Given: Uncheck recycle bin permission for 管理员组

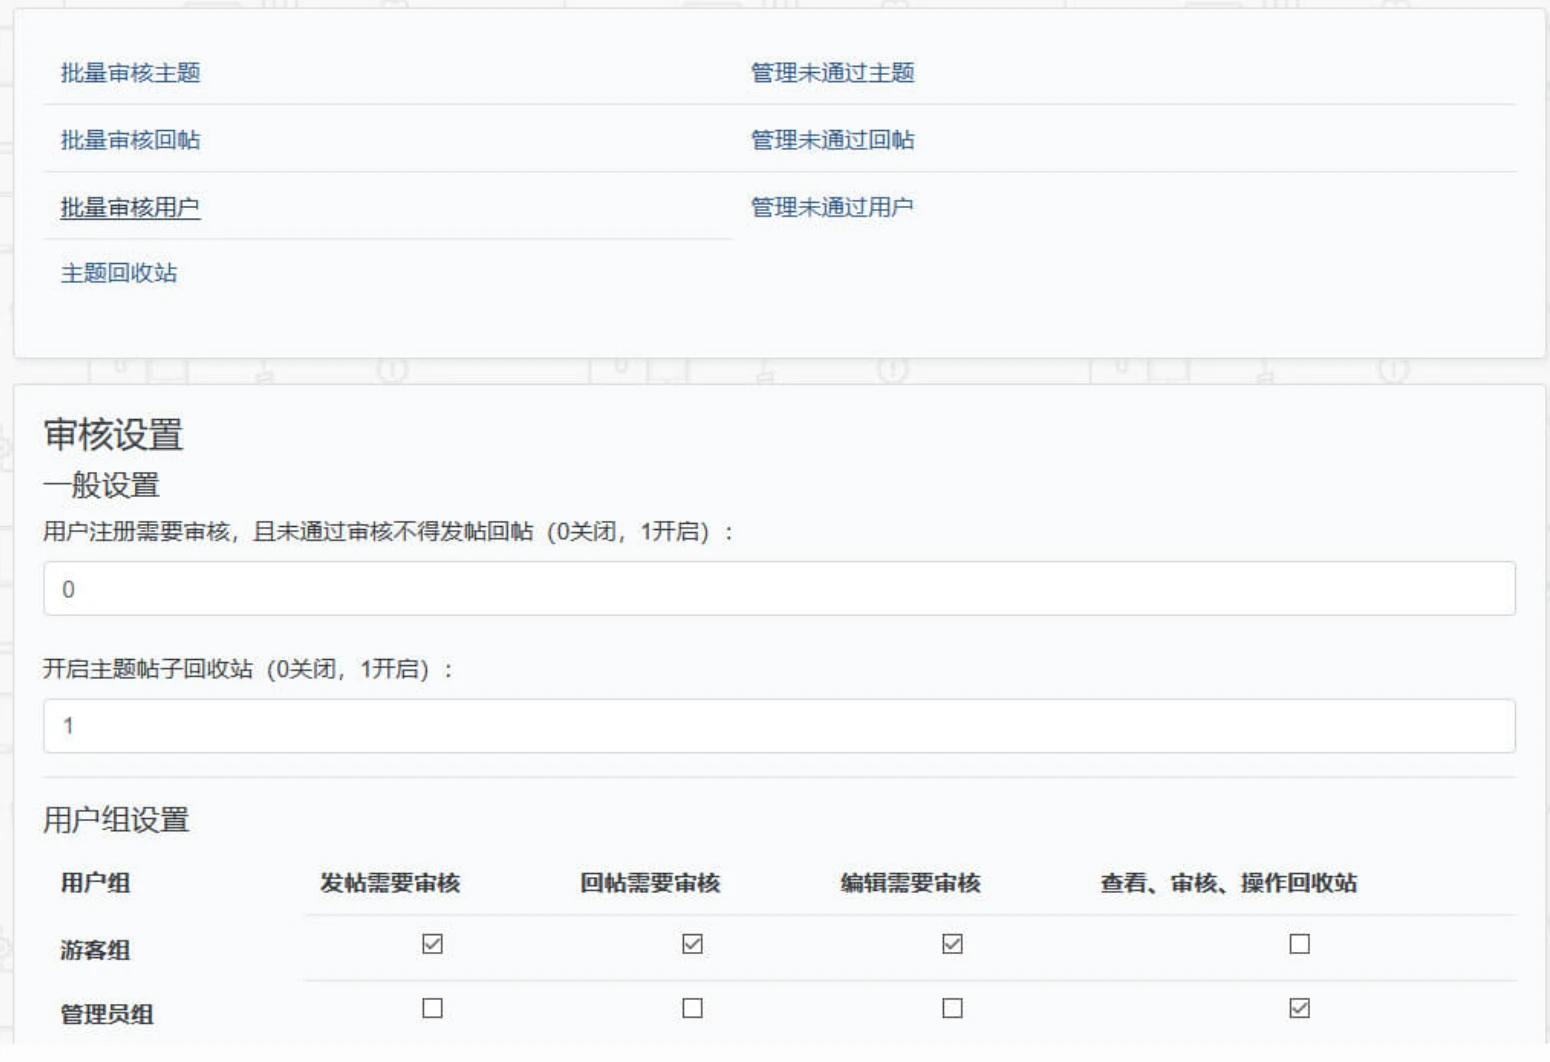Looking at the screenshot, I should [x=1298, y=1009].
